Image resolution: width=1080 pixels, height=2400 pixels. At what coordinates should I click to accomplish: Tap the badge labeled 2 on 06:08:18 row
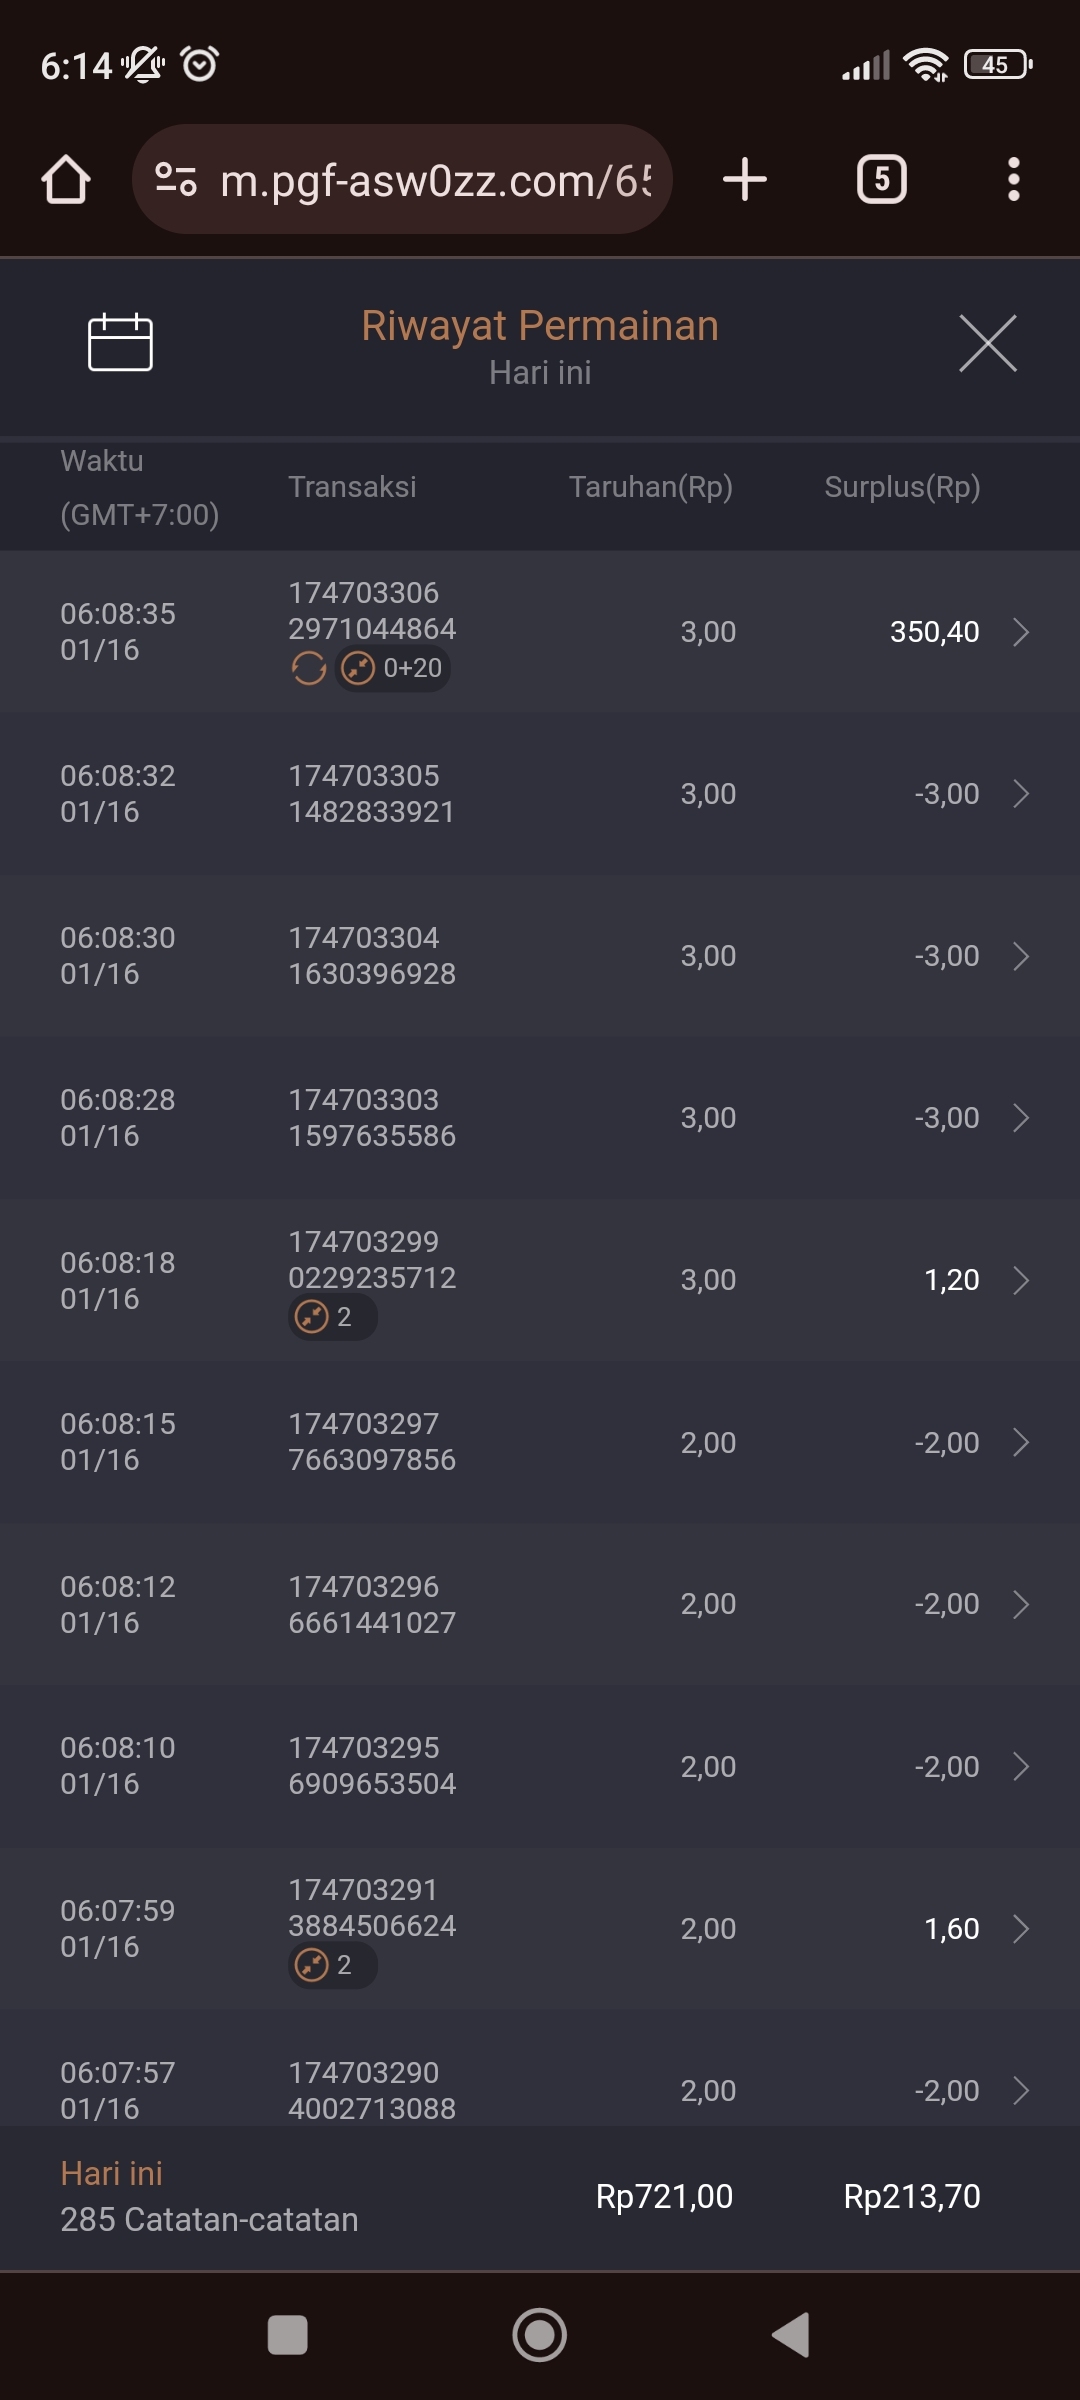click(x=332, y=1317)
